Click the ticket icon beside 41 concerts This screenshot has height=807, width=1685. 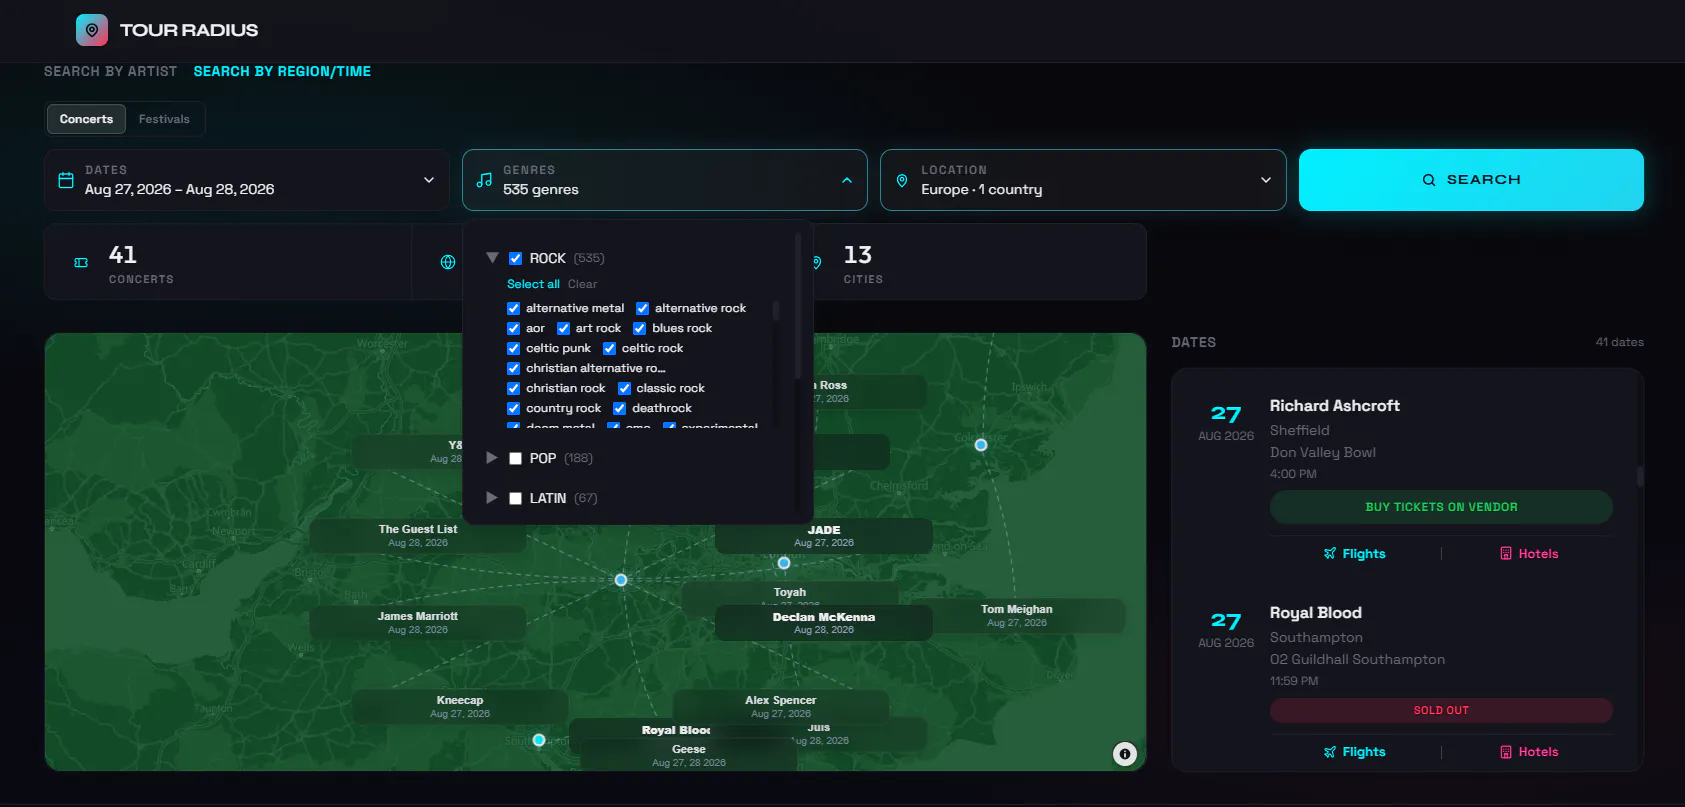coord(81,263)
